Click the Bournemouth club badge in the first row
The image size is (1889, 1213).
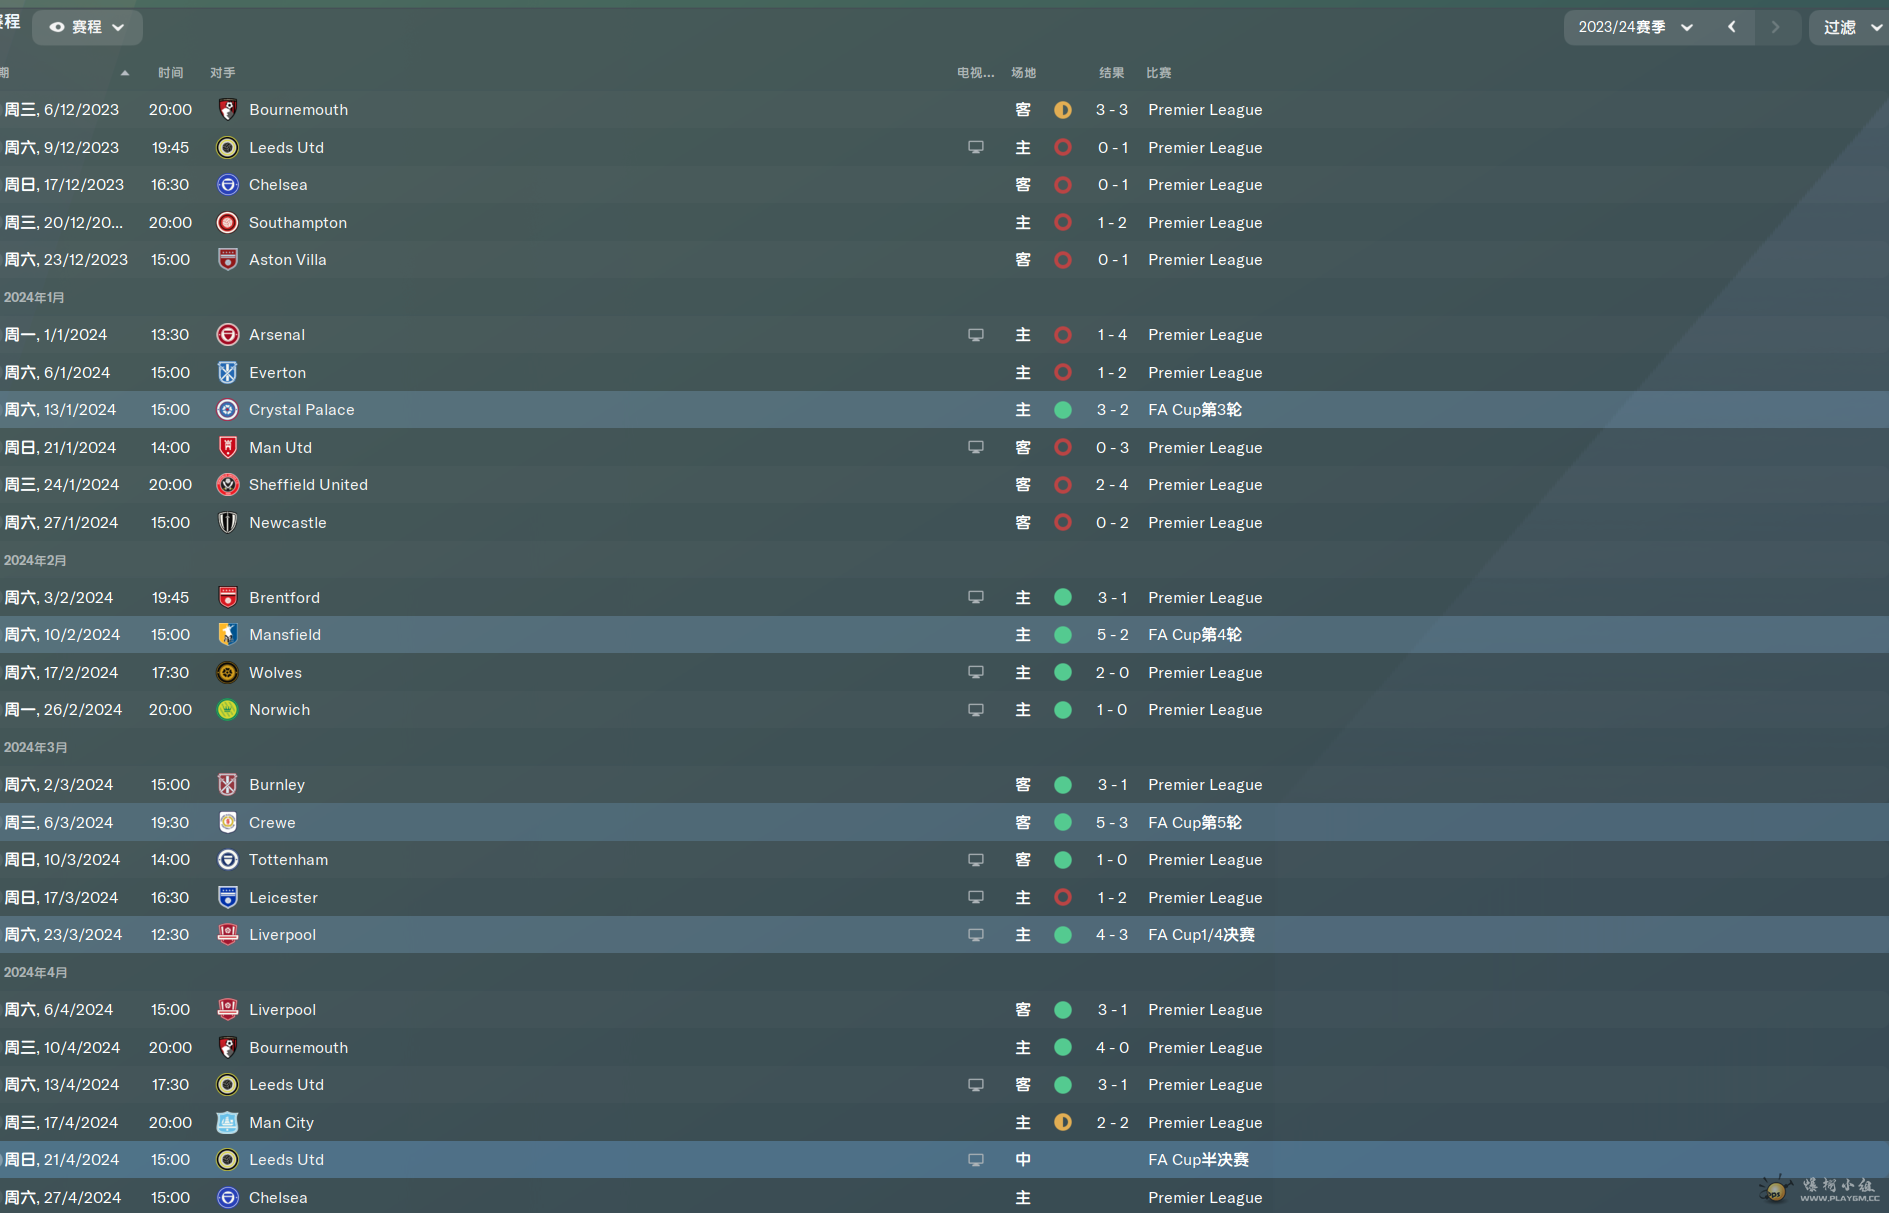(x=227, y=110)
